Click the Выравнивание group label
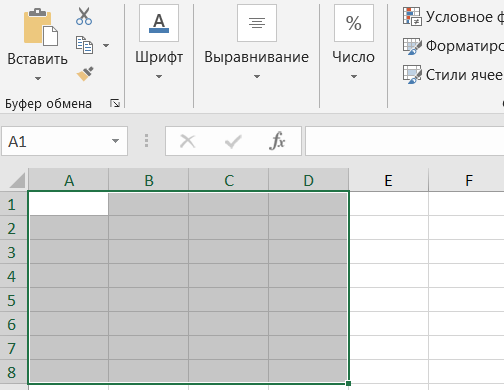The height and width of the screenshot is (390, 504). 257,57
